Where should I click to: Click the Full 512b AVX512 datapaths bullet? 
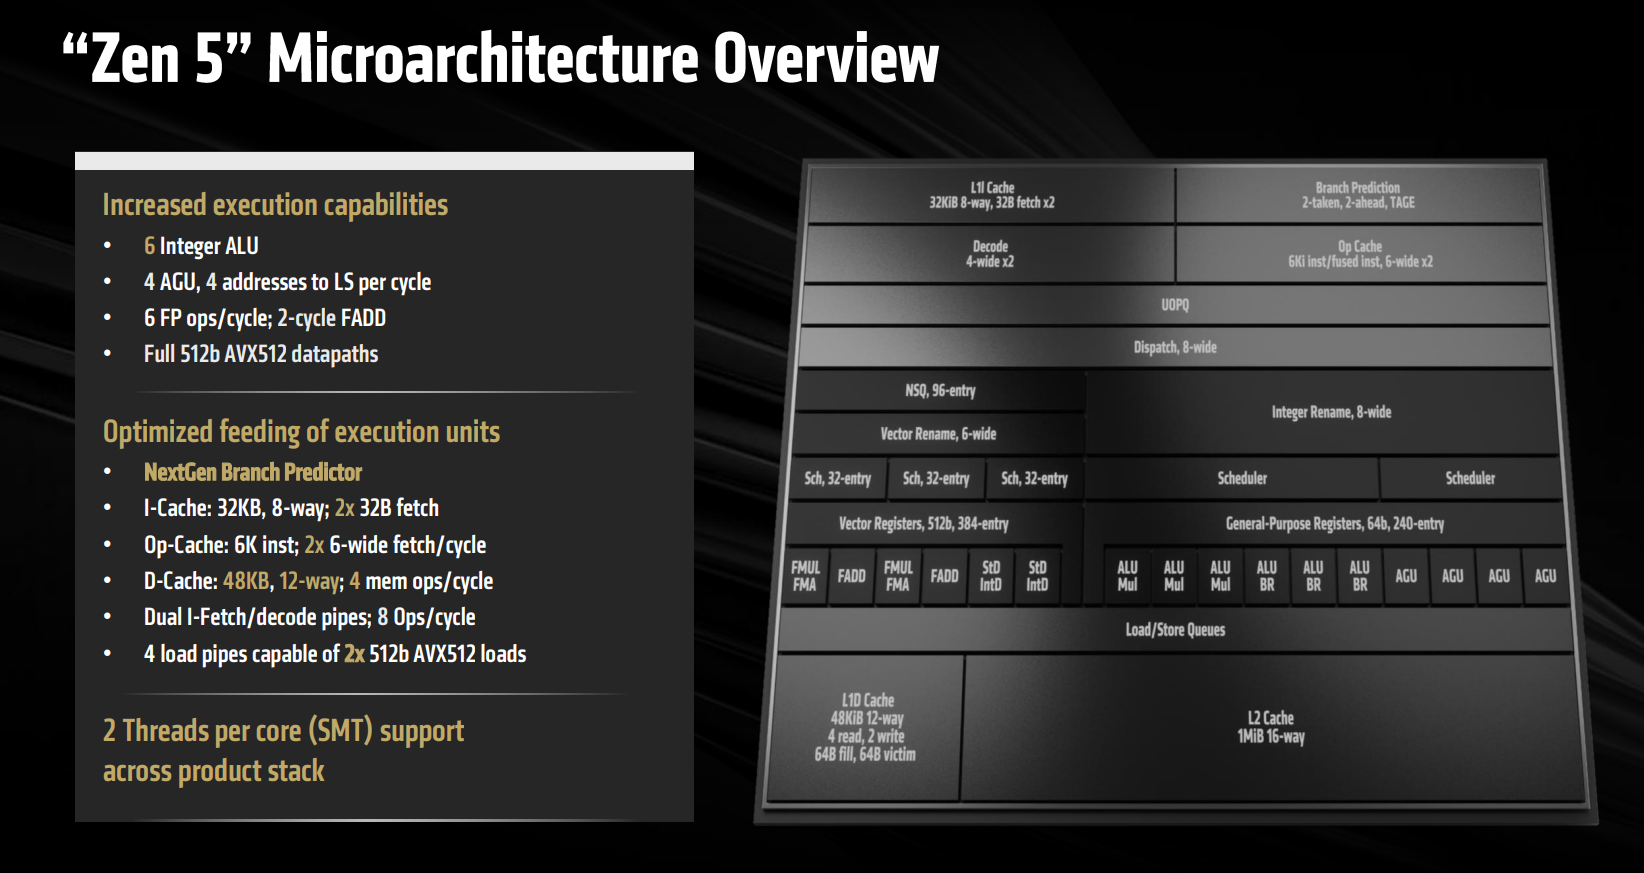click(261, 354)
